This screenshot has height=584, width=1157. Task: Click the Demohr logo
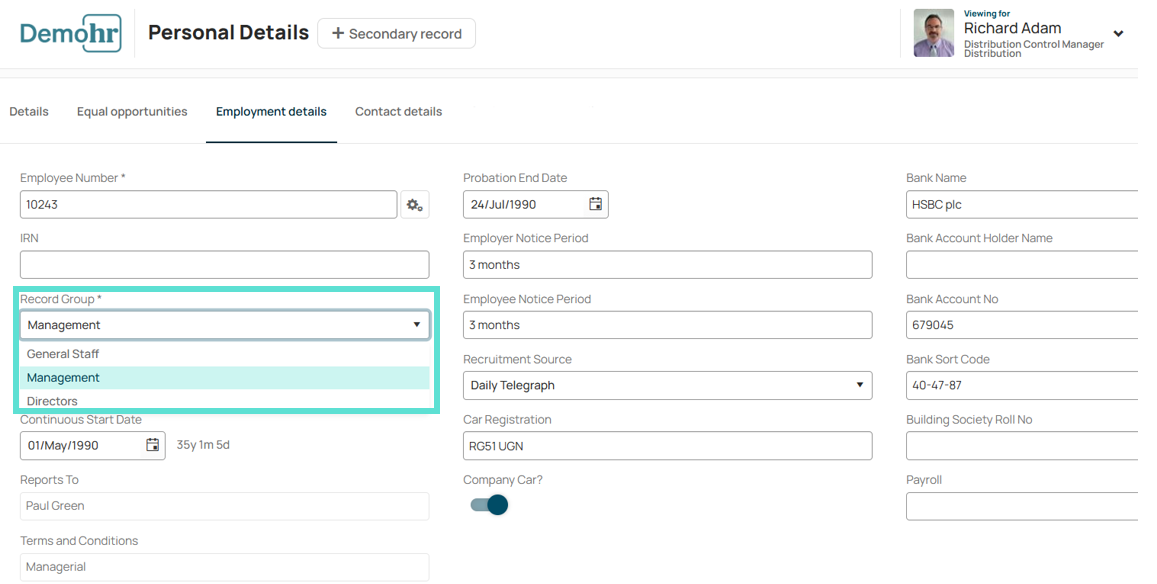point(71,33)
